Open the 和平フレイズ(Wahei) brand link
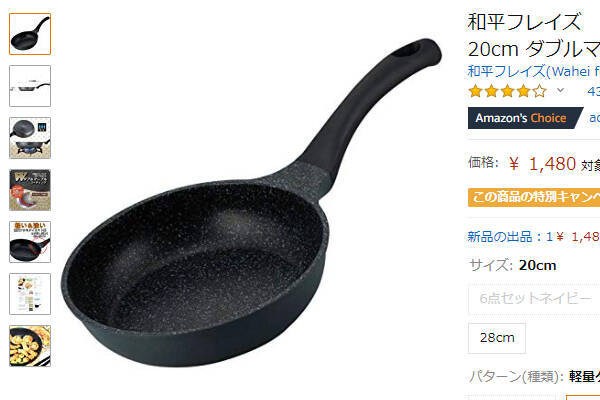The image size is (600, 400). point(533,71)
